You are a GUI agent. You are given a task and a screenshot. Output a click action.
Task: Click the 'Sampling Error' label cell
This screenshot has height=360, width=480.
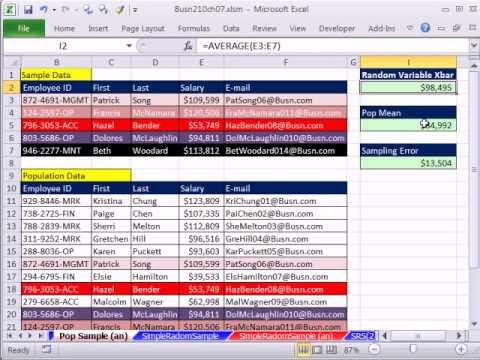(x=408, y=151)
